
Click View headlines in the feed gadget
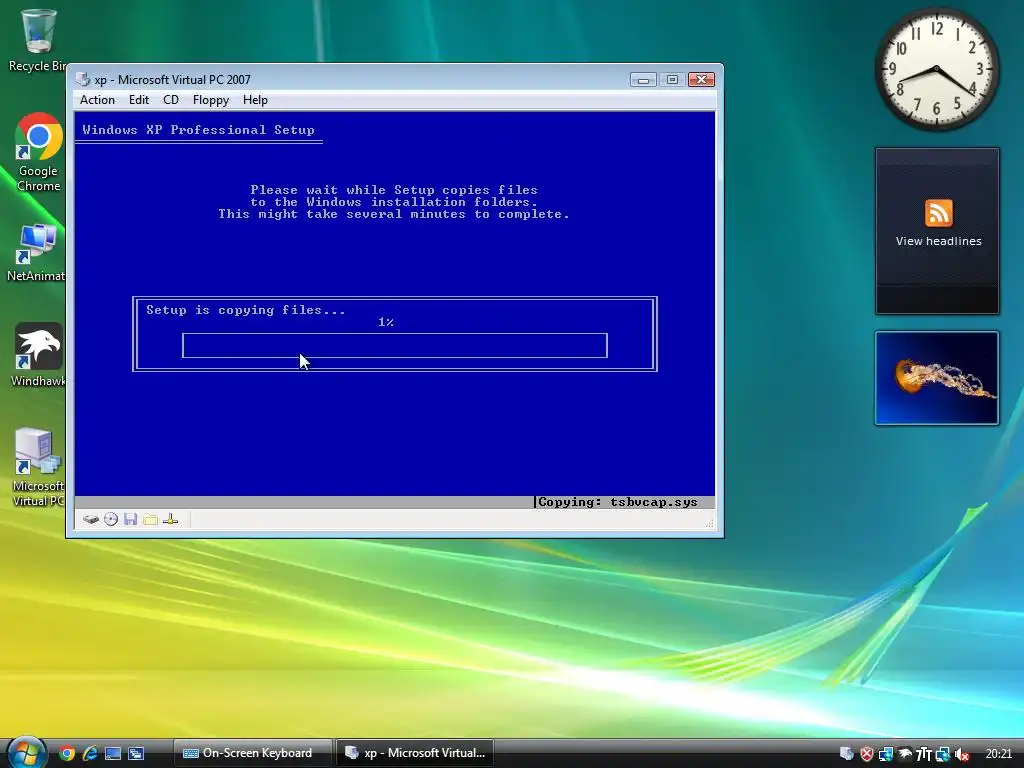tap(938, 241)
